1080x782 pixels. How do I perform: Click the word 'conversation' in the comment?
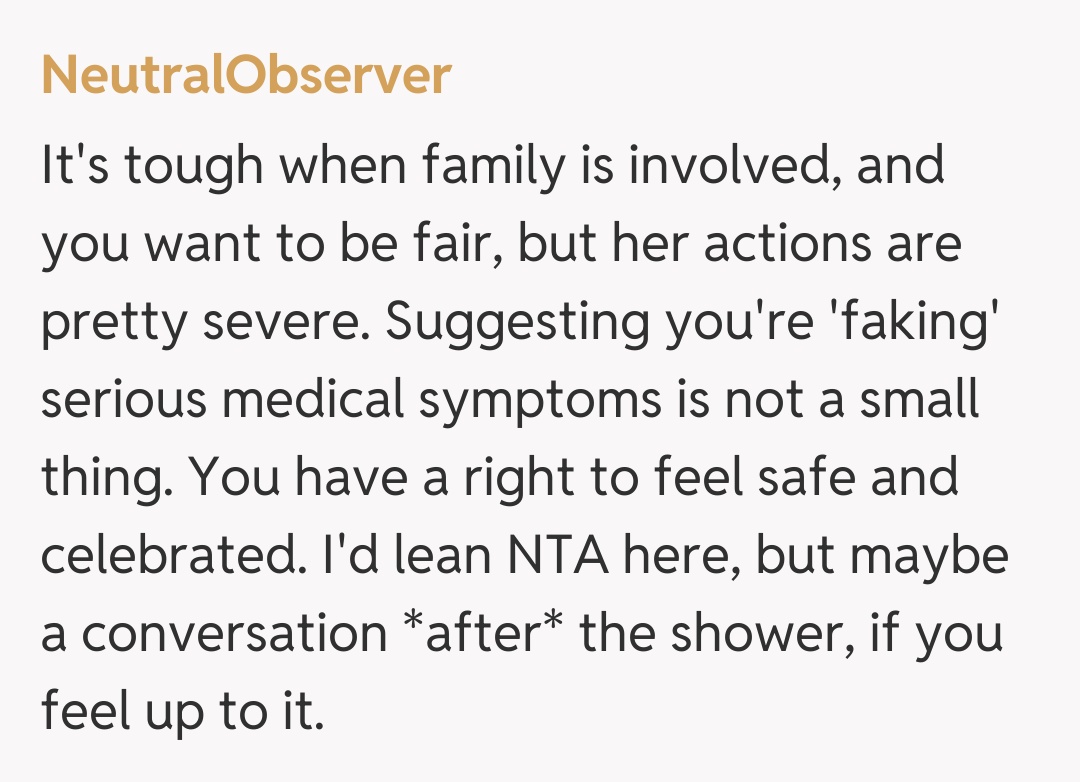point(234,635)
